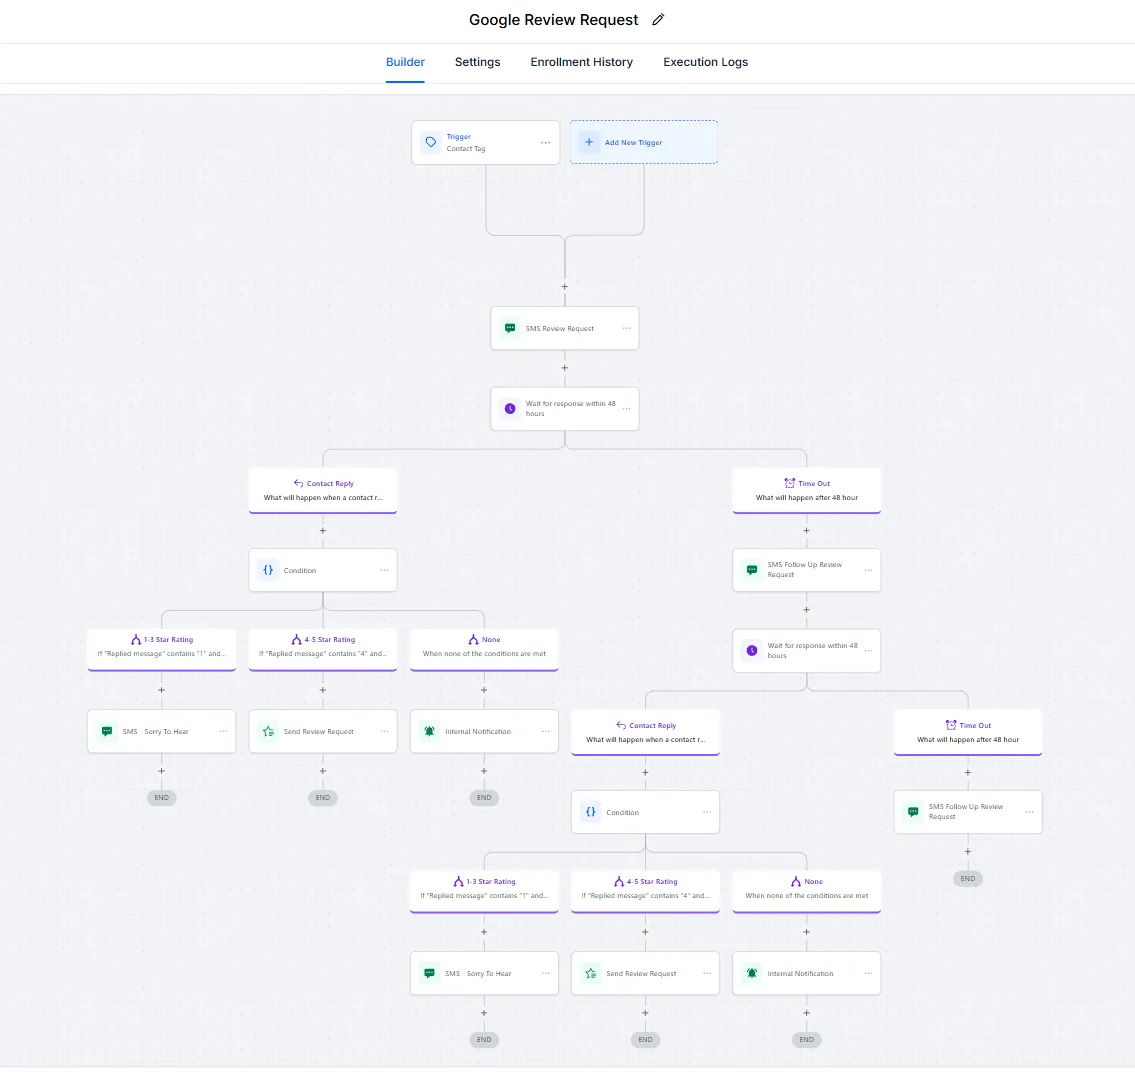Open the Enrollment History tab
The image size is (1135, 1073).
coord(581,62)
